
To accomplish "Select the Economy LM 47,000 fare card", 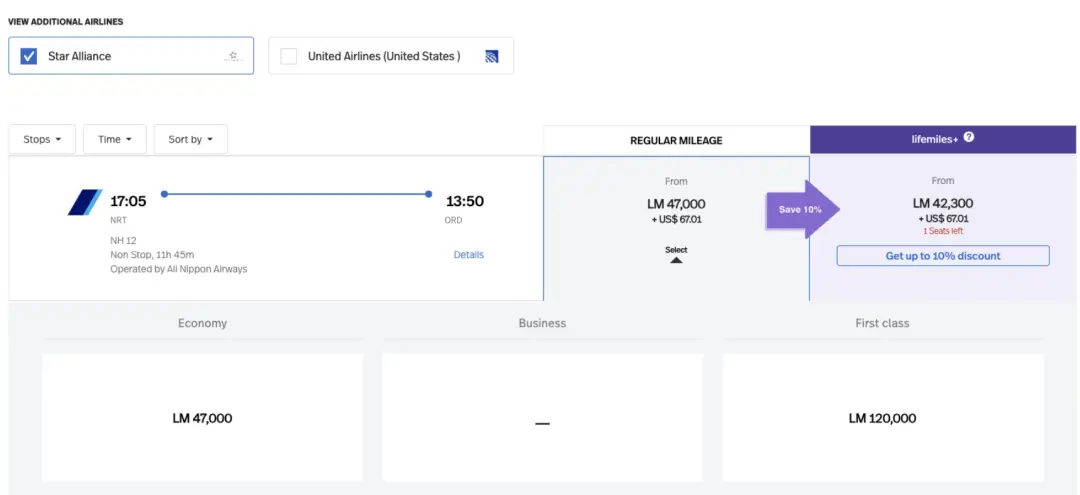I will [202, 418].
